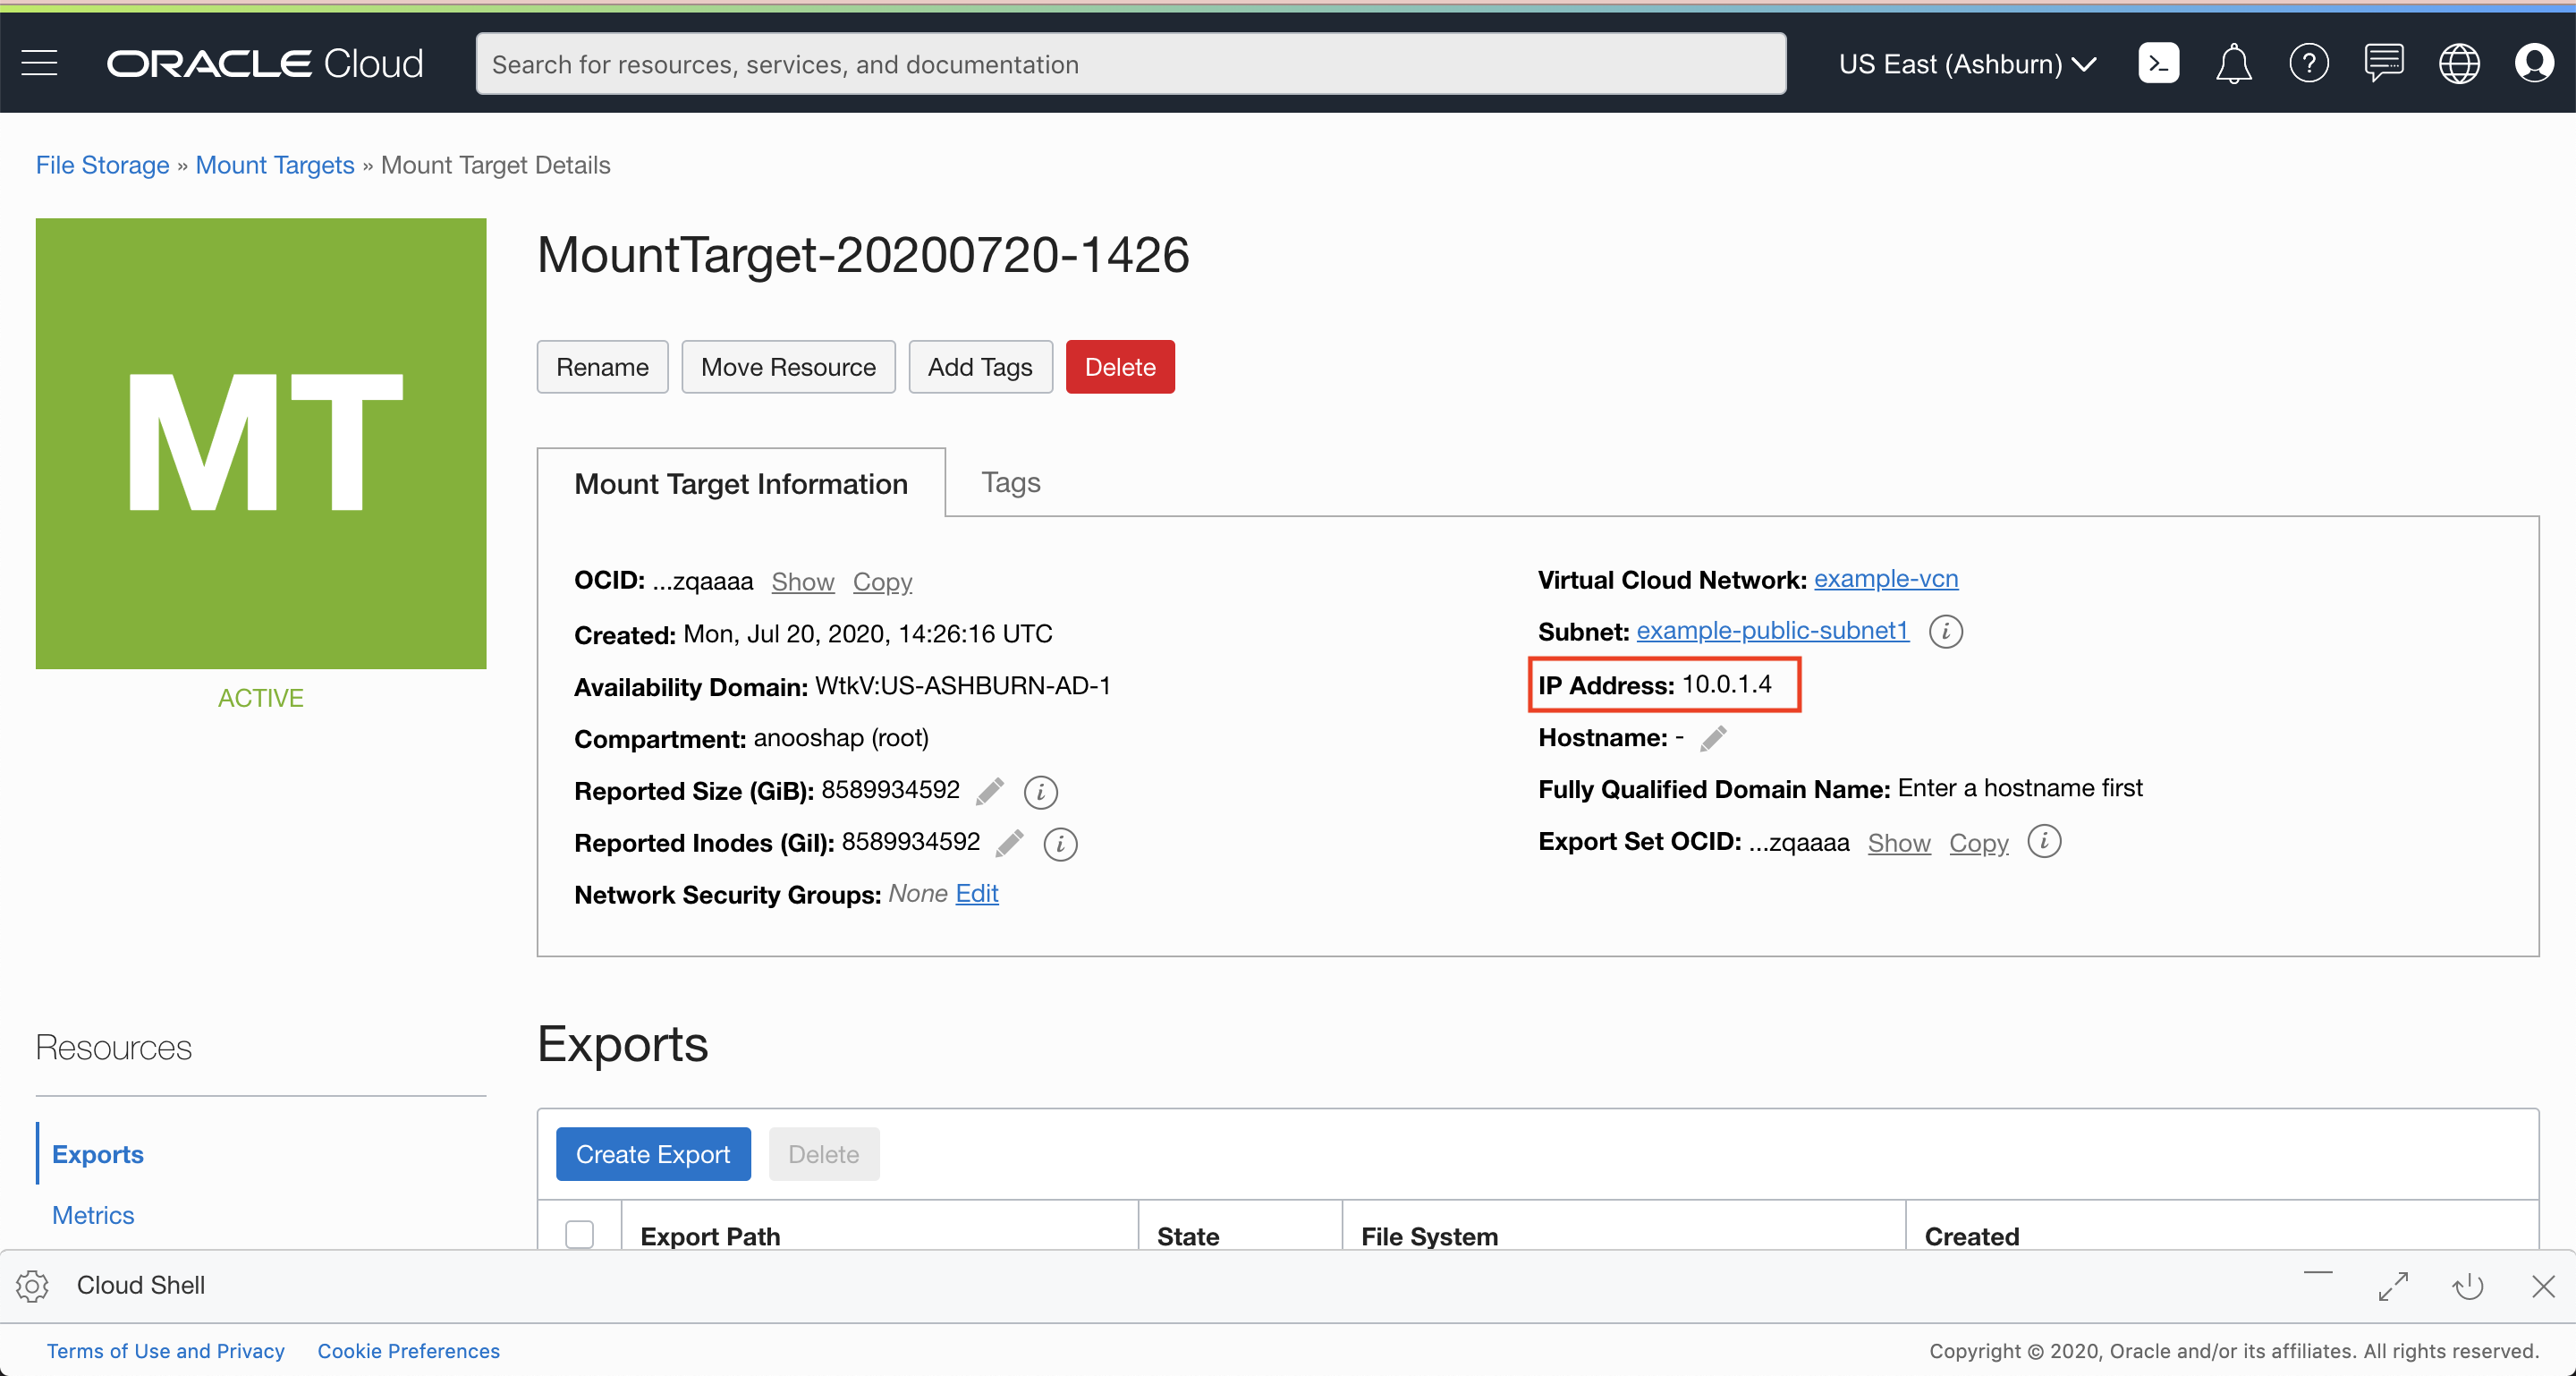This screenshot has width=2576, height=1376.
Task: Switch to the Tags tab
Action: 1010,483
